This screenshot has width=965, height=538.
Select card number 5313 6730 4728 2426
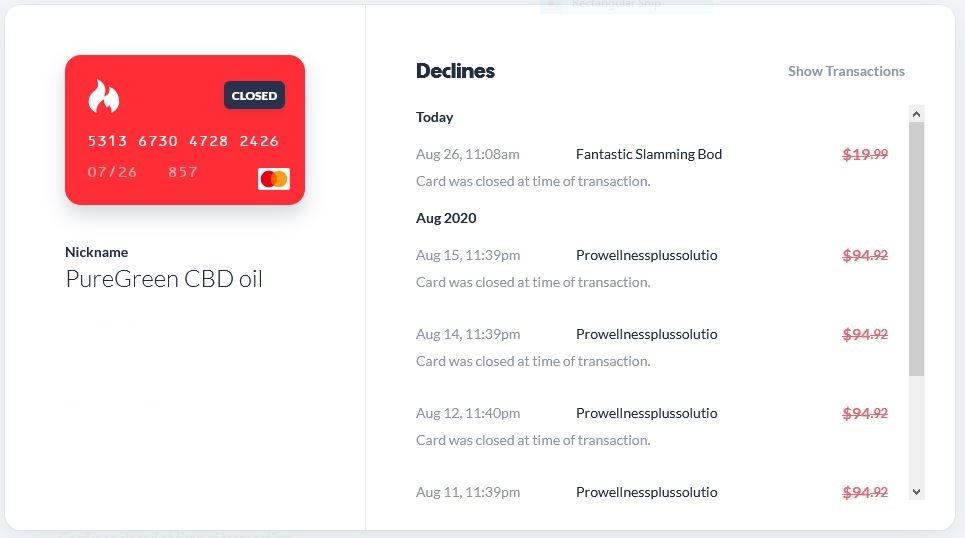point(183,141)
